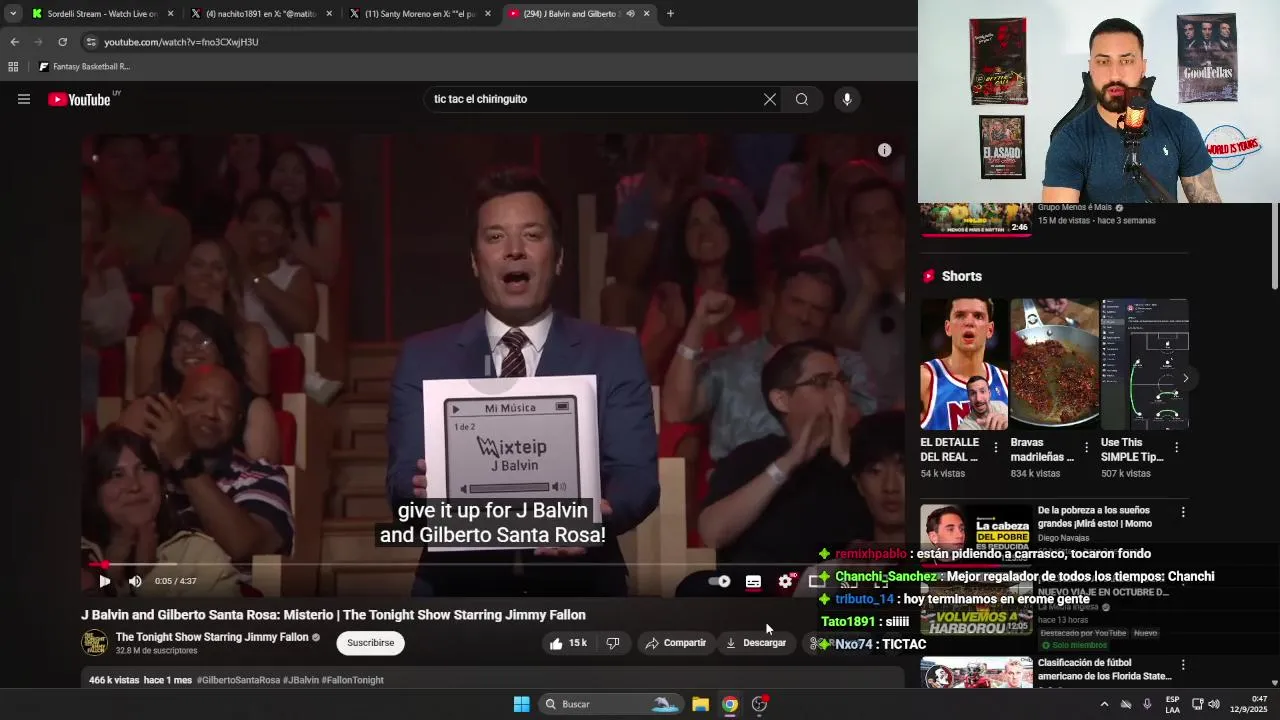This screenshot has height=720, width=1280.
Task: Click the page vertical scrollbar
Action: click(x=1274, y=246)
